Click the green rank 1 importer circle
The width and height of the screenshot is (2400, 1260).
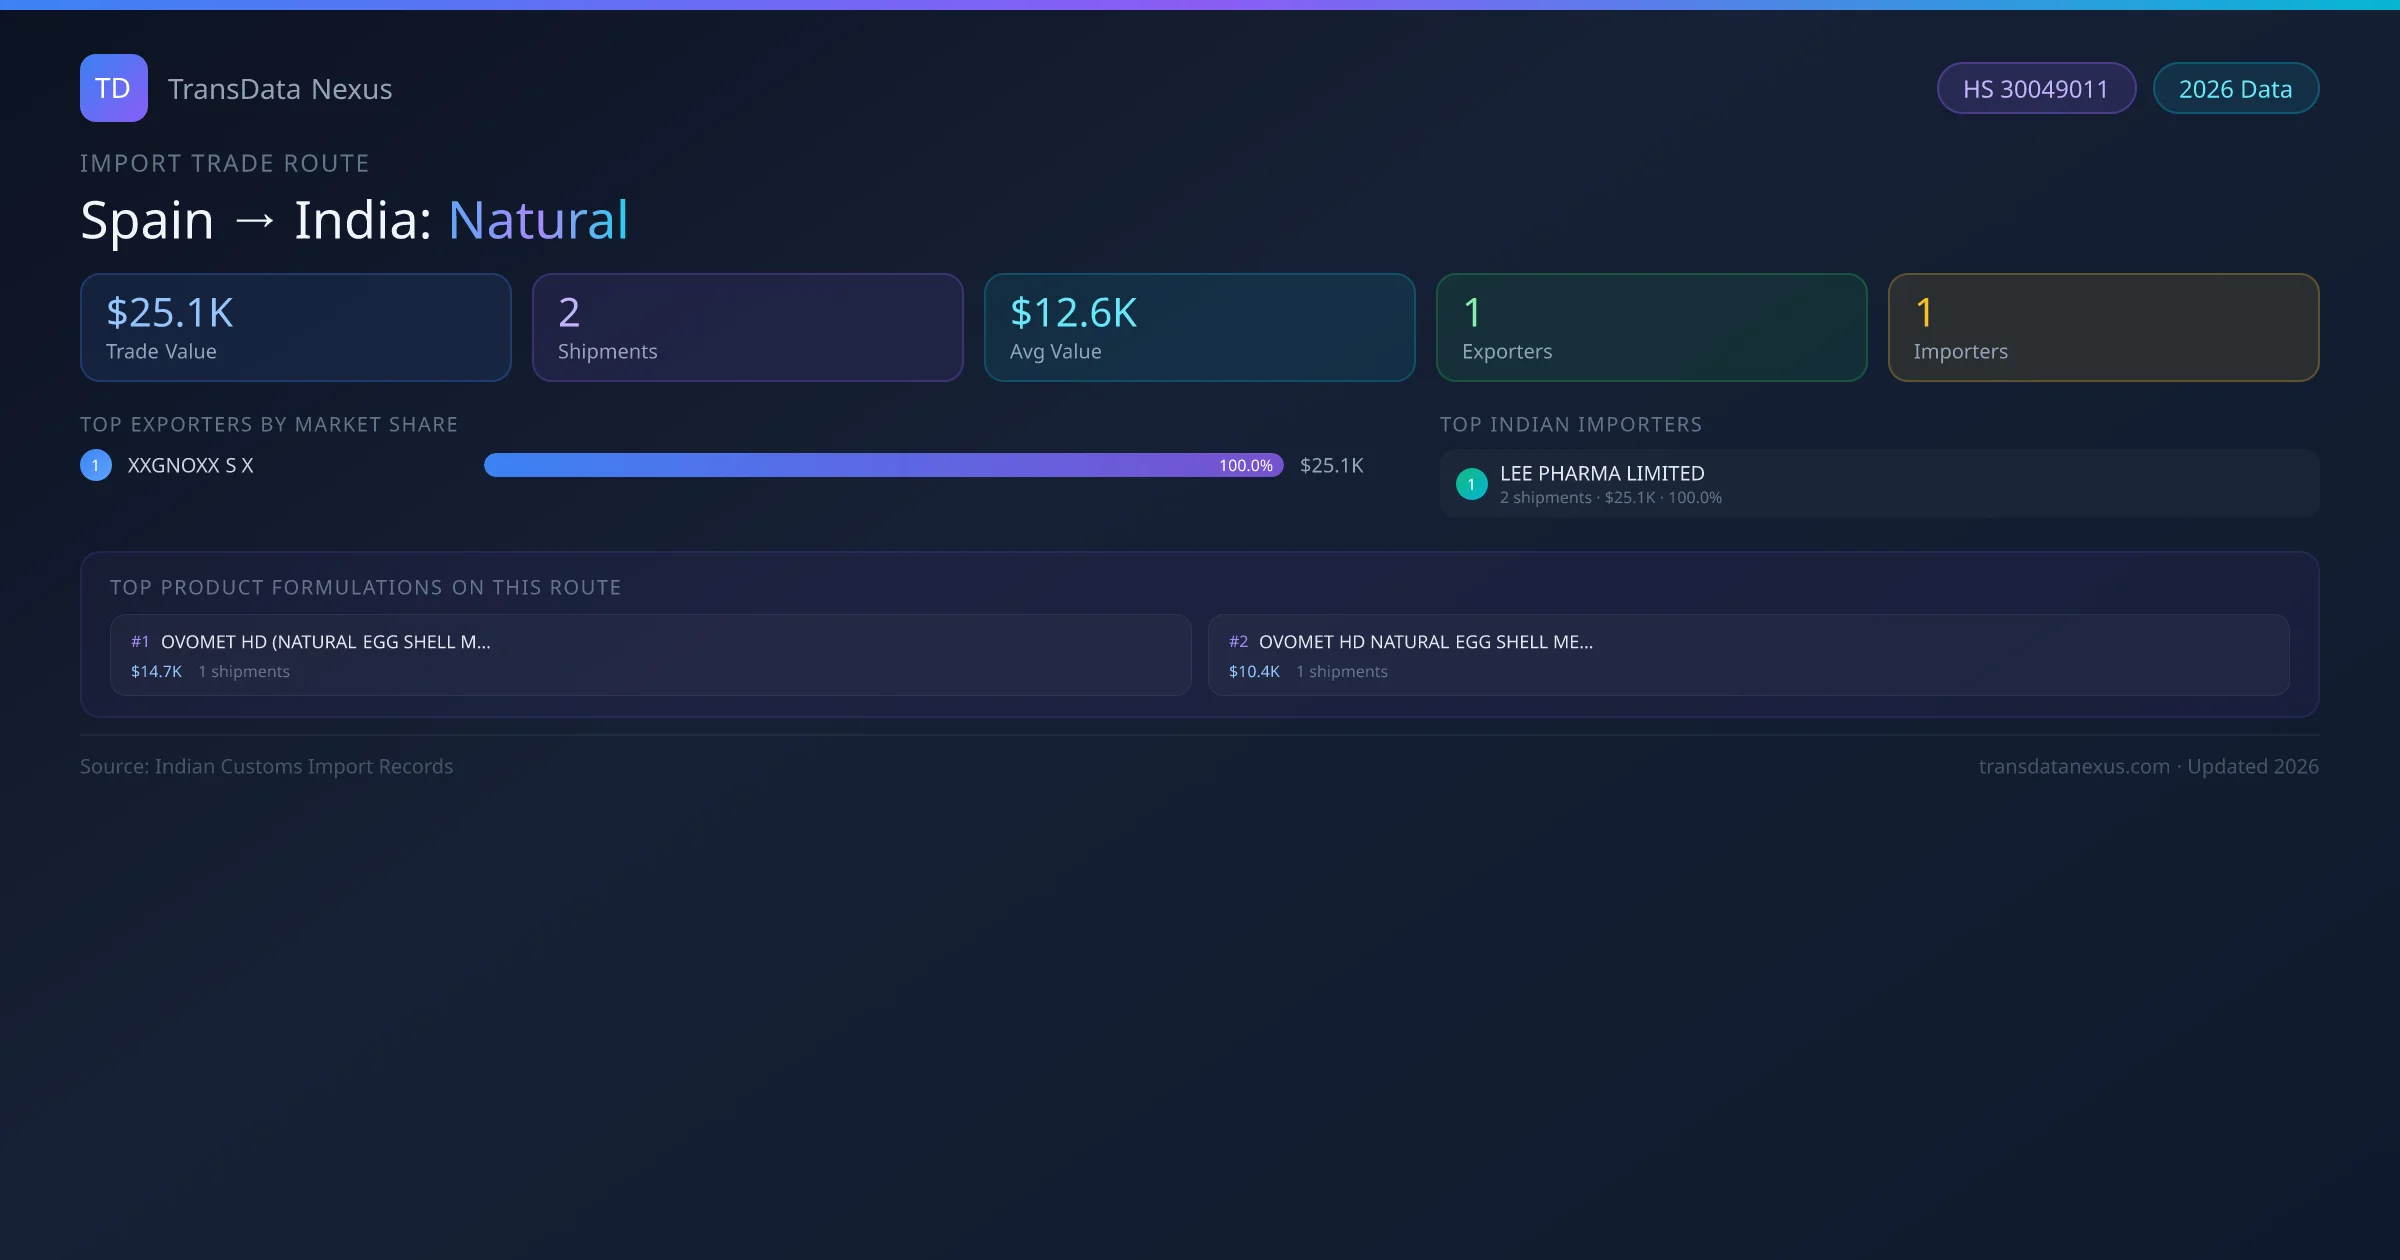coord(1471,484)
